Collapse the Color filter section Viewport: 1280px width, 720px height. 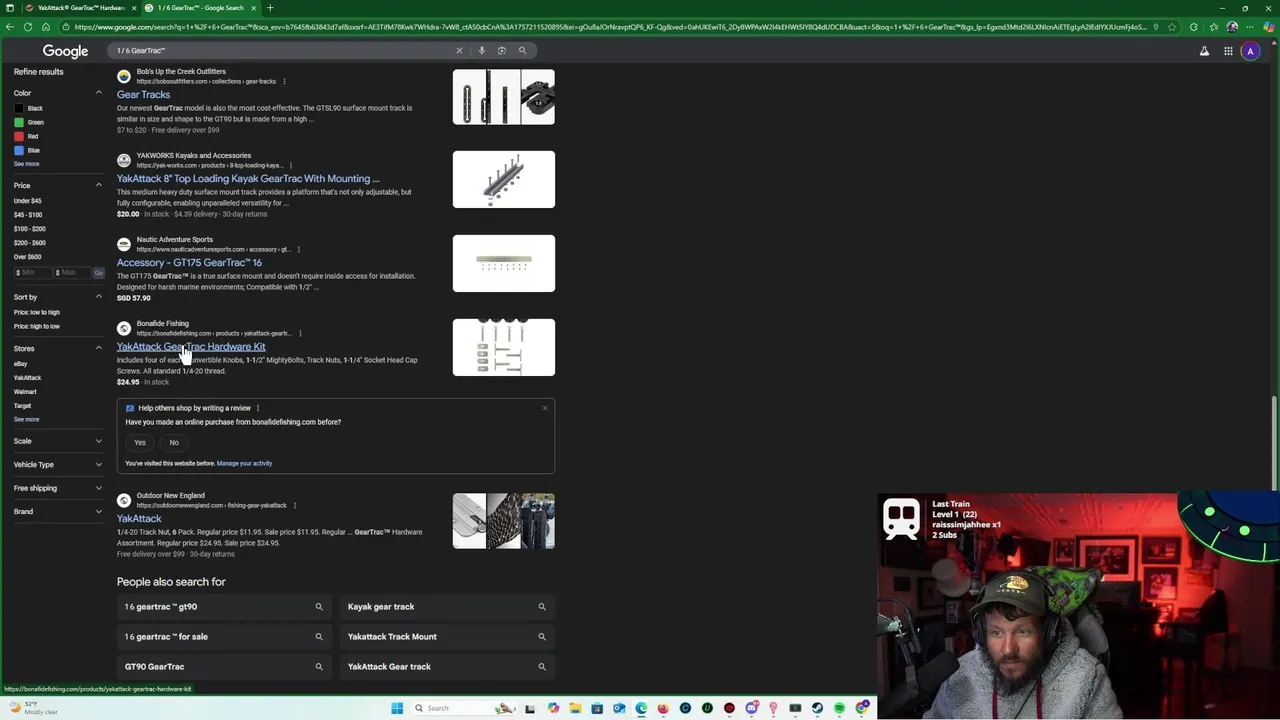(98, 93)
